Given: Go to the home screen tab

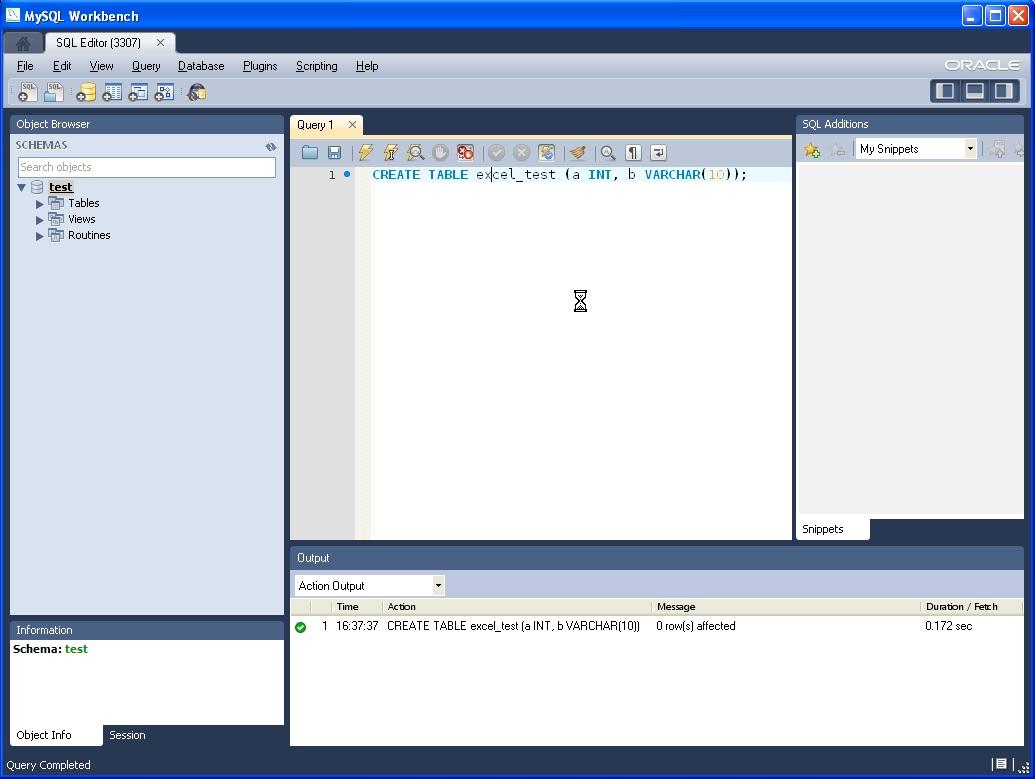Looking at the screenshot, I should [x=23, y=44].
